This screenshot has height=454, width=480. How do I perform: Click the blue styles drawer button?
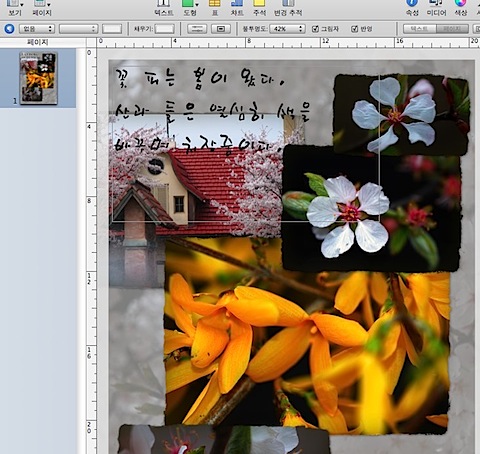9,29
